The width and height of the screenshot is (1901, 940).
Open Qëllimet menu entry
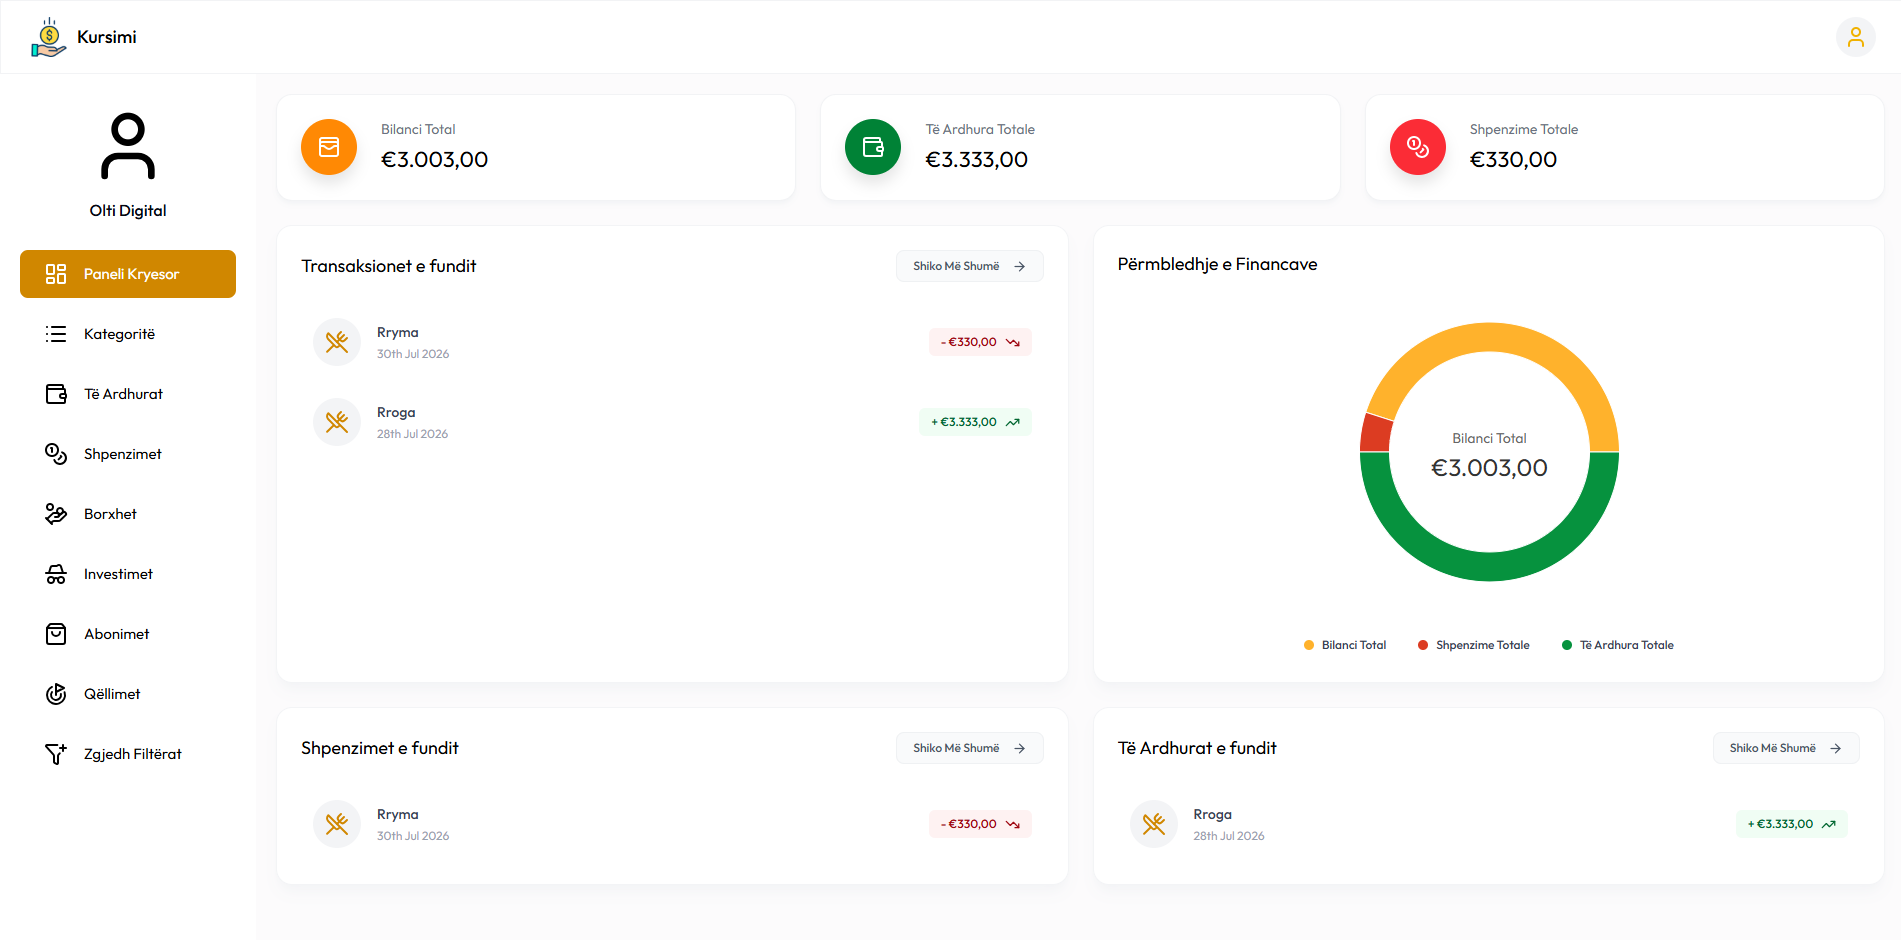point(128,694)
